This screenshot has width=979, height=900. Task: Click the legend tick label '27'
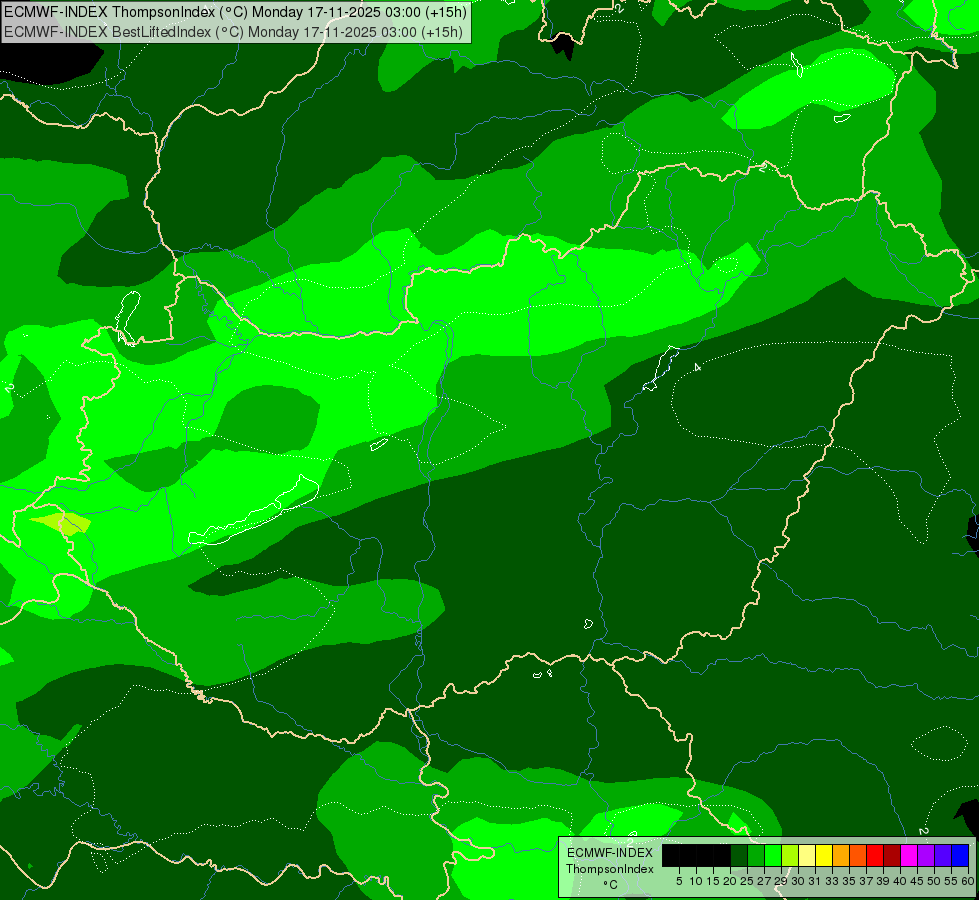764,881
